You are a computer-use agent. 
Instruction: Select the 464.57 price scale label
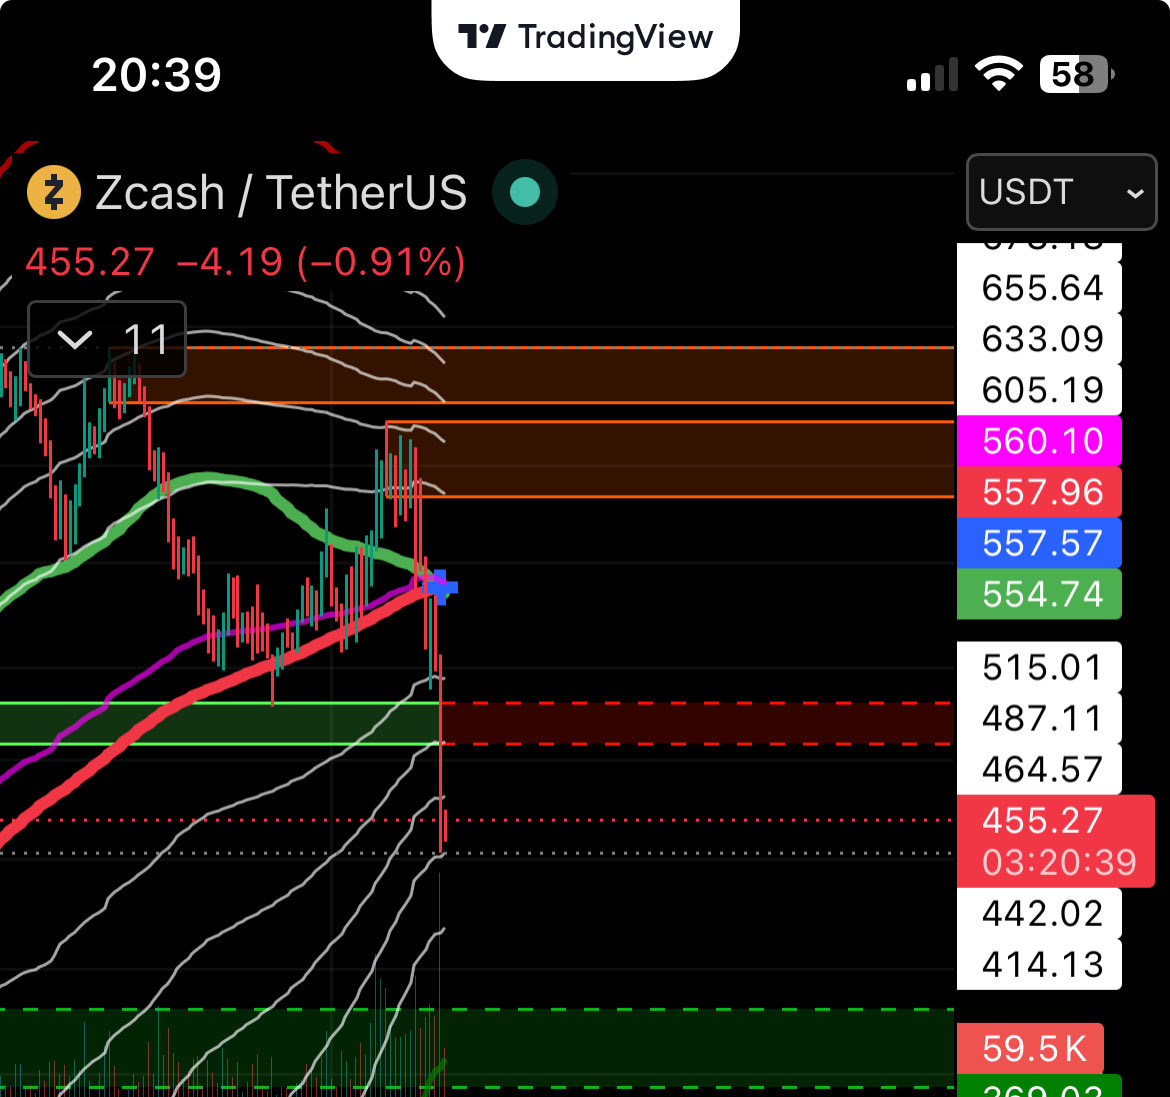[1039, 769]
